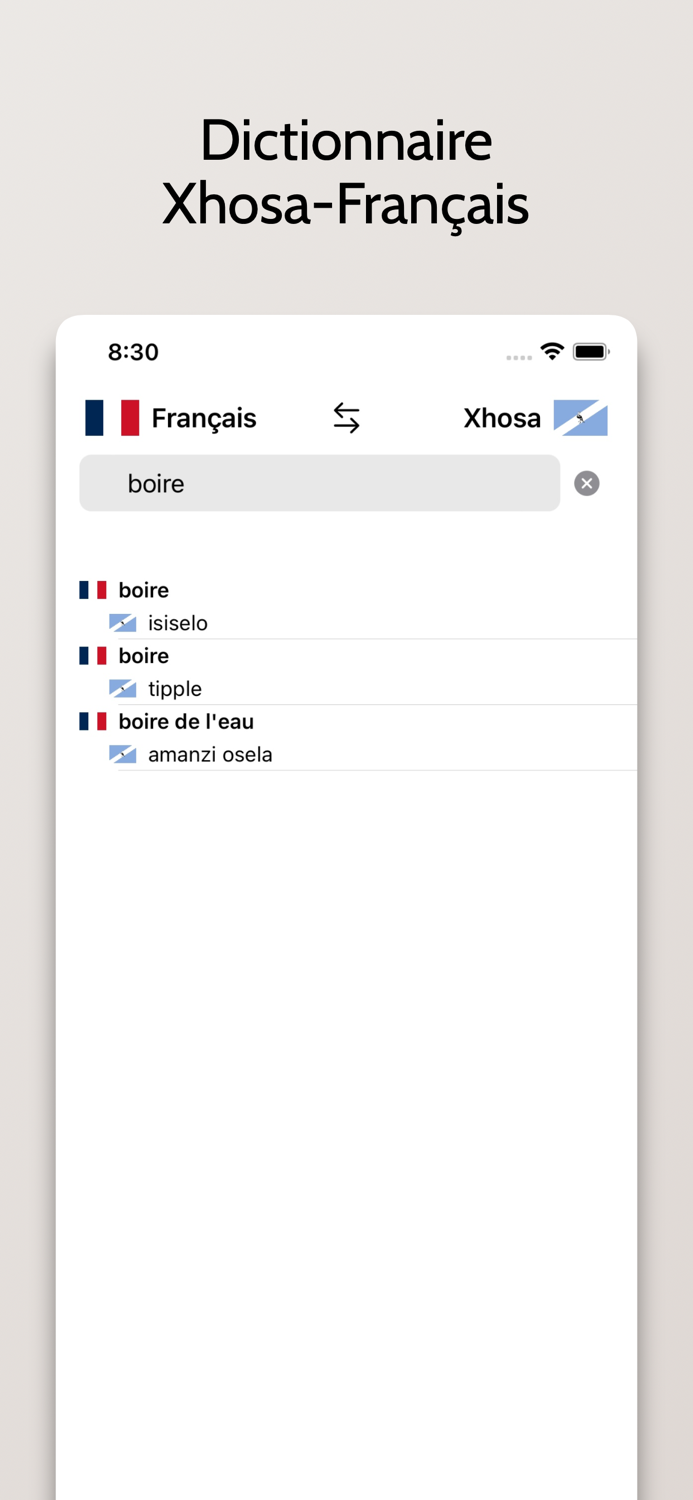Clear the search field with the X button

coord(586,483)
